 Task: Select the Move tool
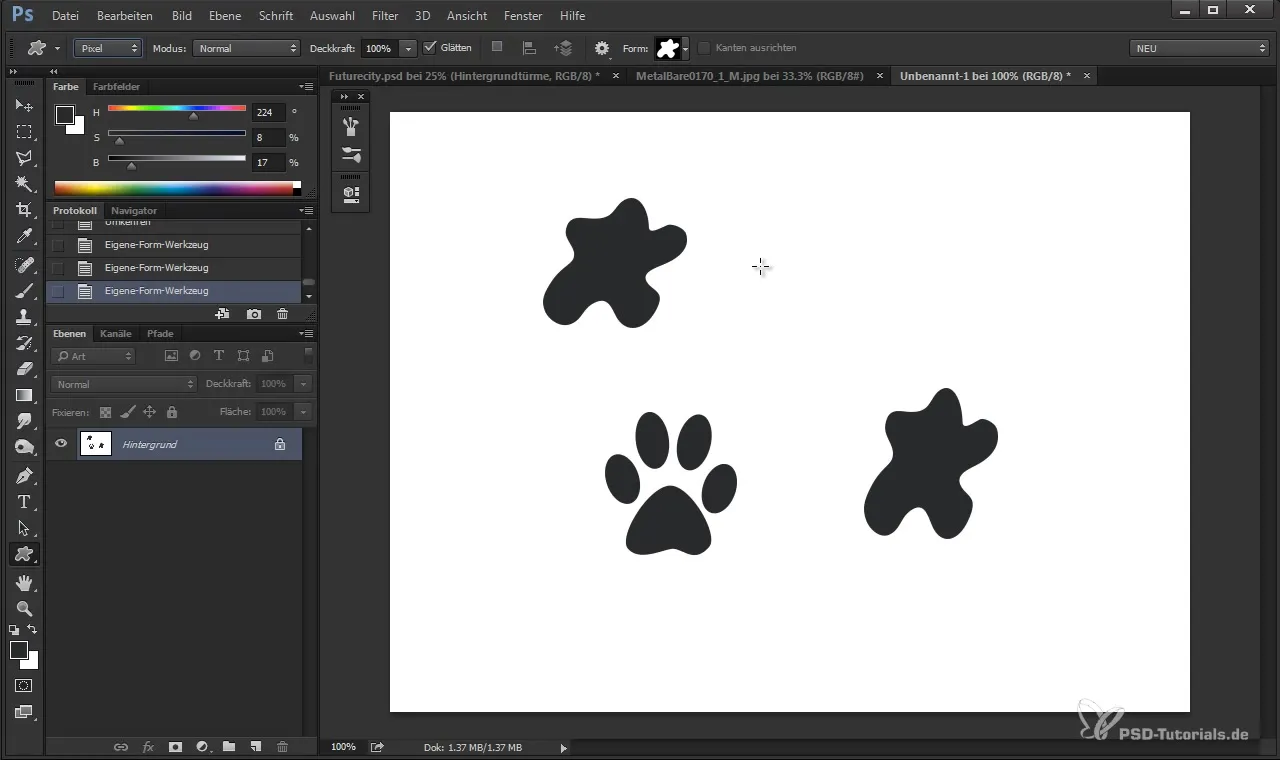click(24, 106)
